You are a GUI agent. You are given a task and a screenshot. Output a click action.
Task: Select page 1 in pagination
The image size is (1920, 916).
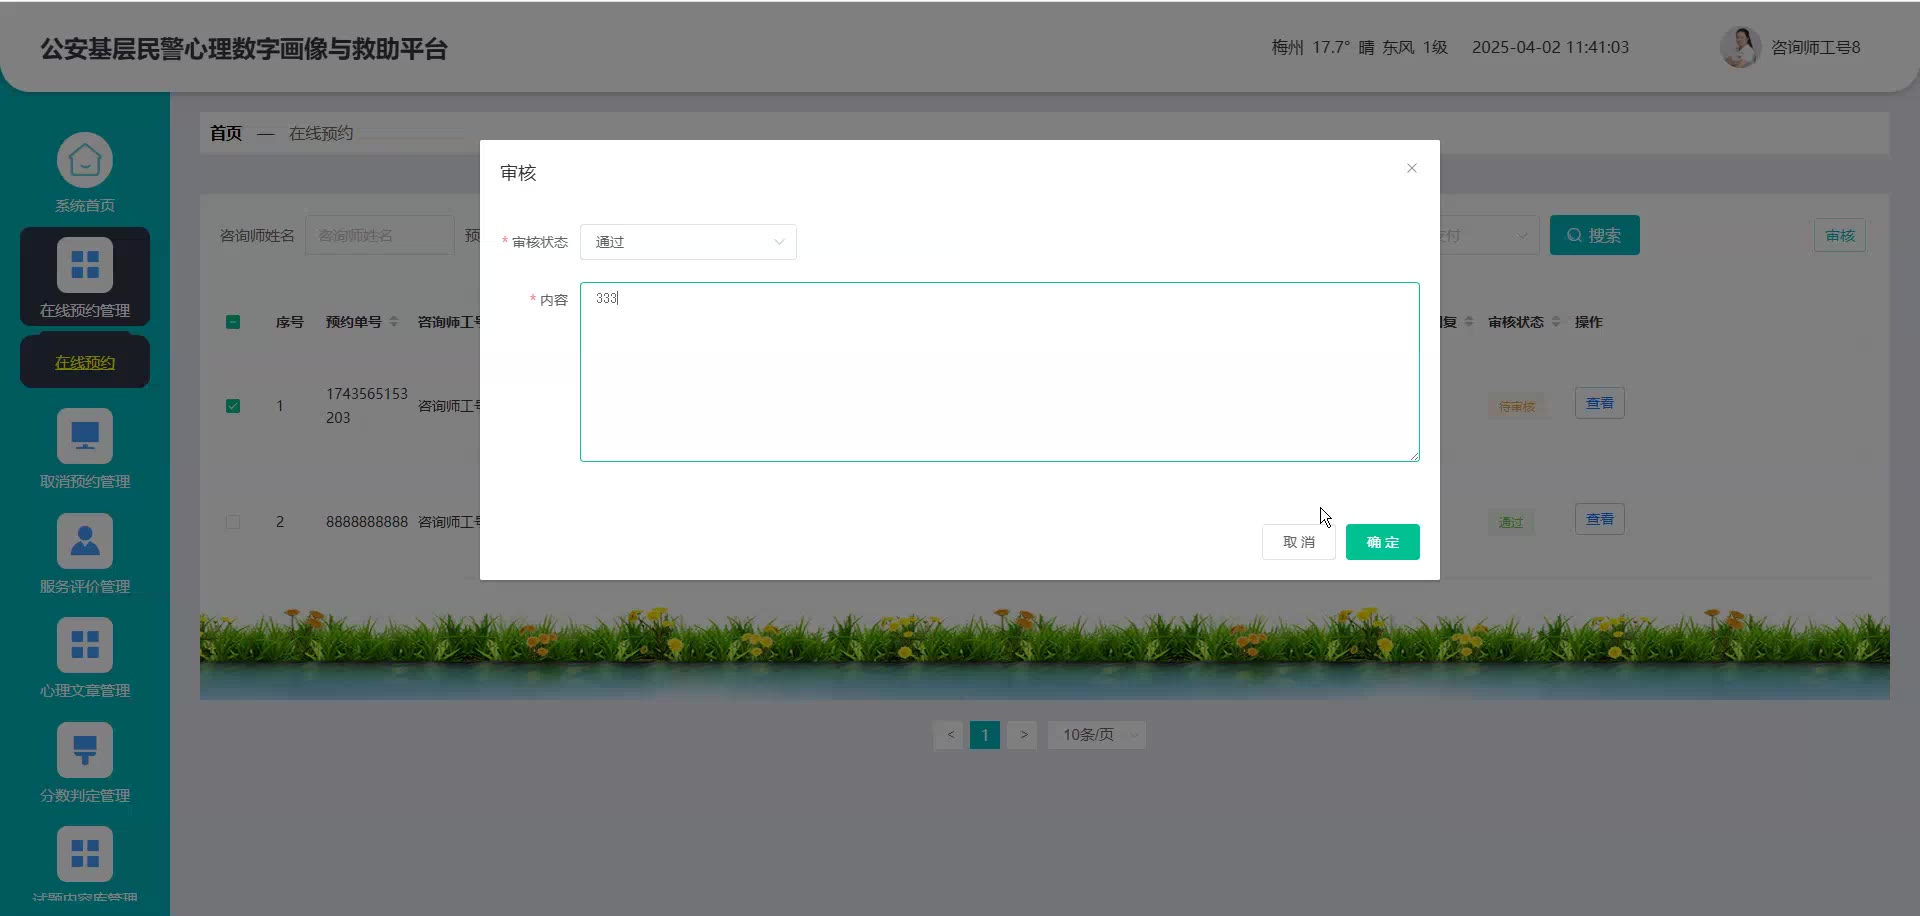pyautogui.click(x=985, y=735)
